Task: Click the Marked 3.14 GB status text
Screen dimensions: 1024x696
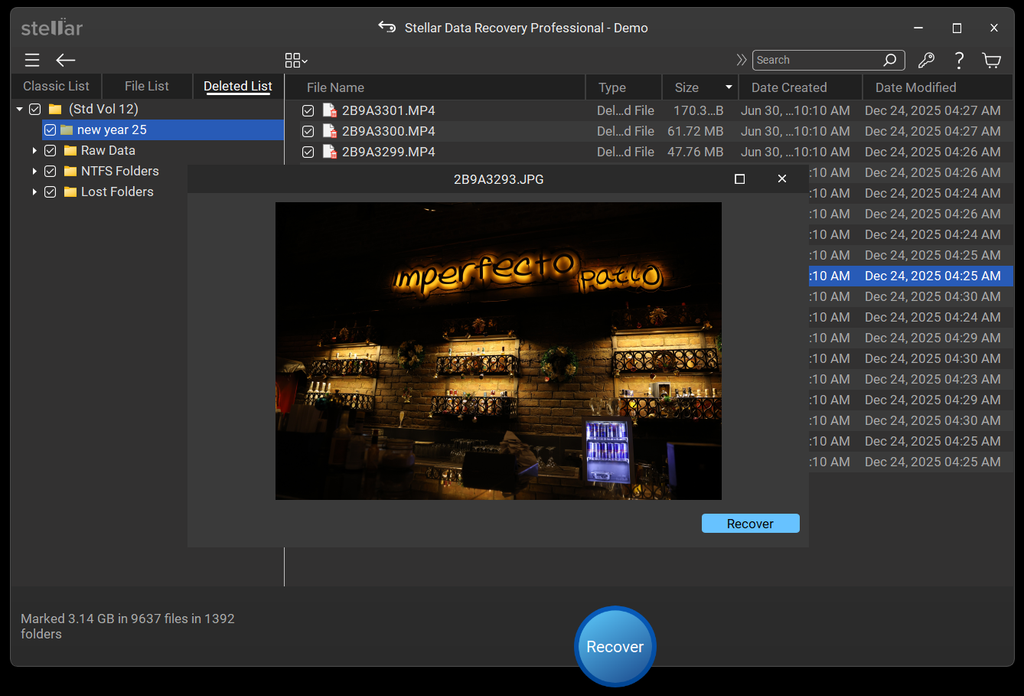Action: click(x=127, y=626)
